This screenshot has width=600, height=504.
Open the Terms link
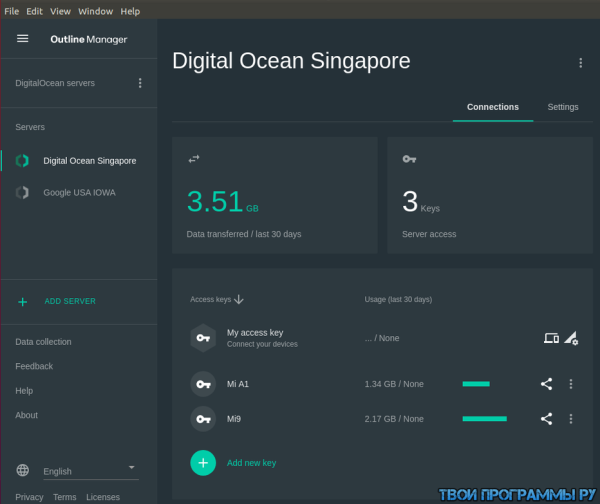65,497
